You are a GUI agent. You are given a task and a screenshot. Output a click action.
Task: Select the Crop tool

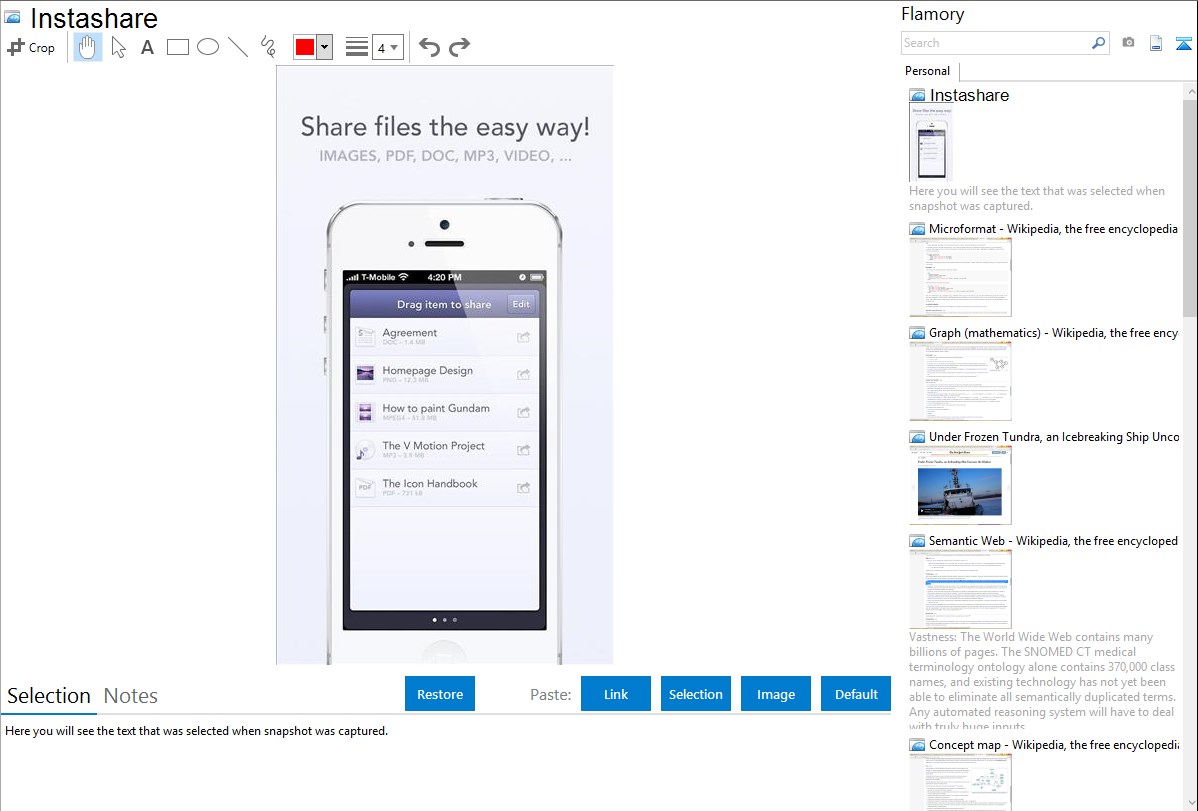(31, 47)
